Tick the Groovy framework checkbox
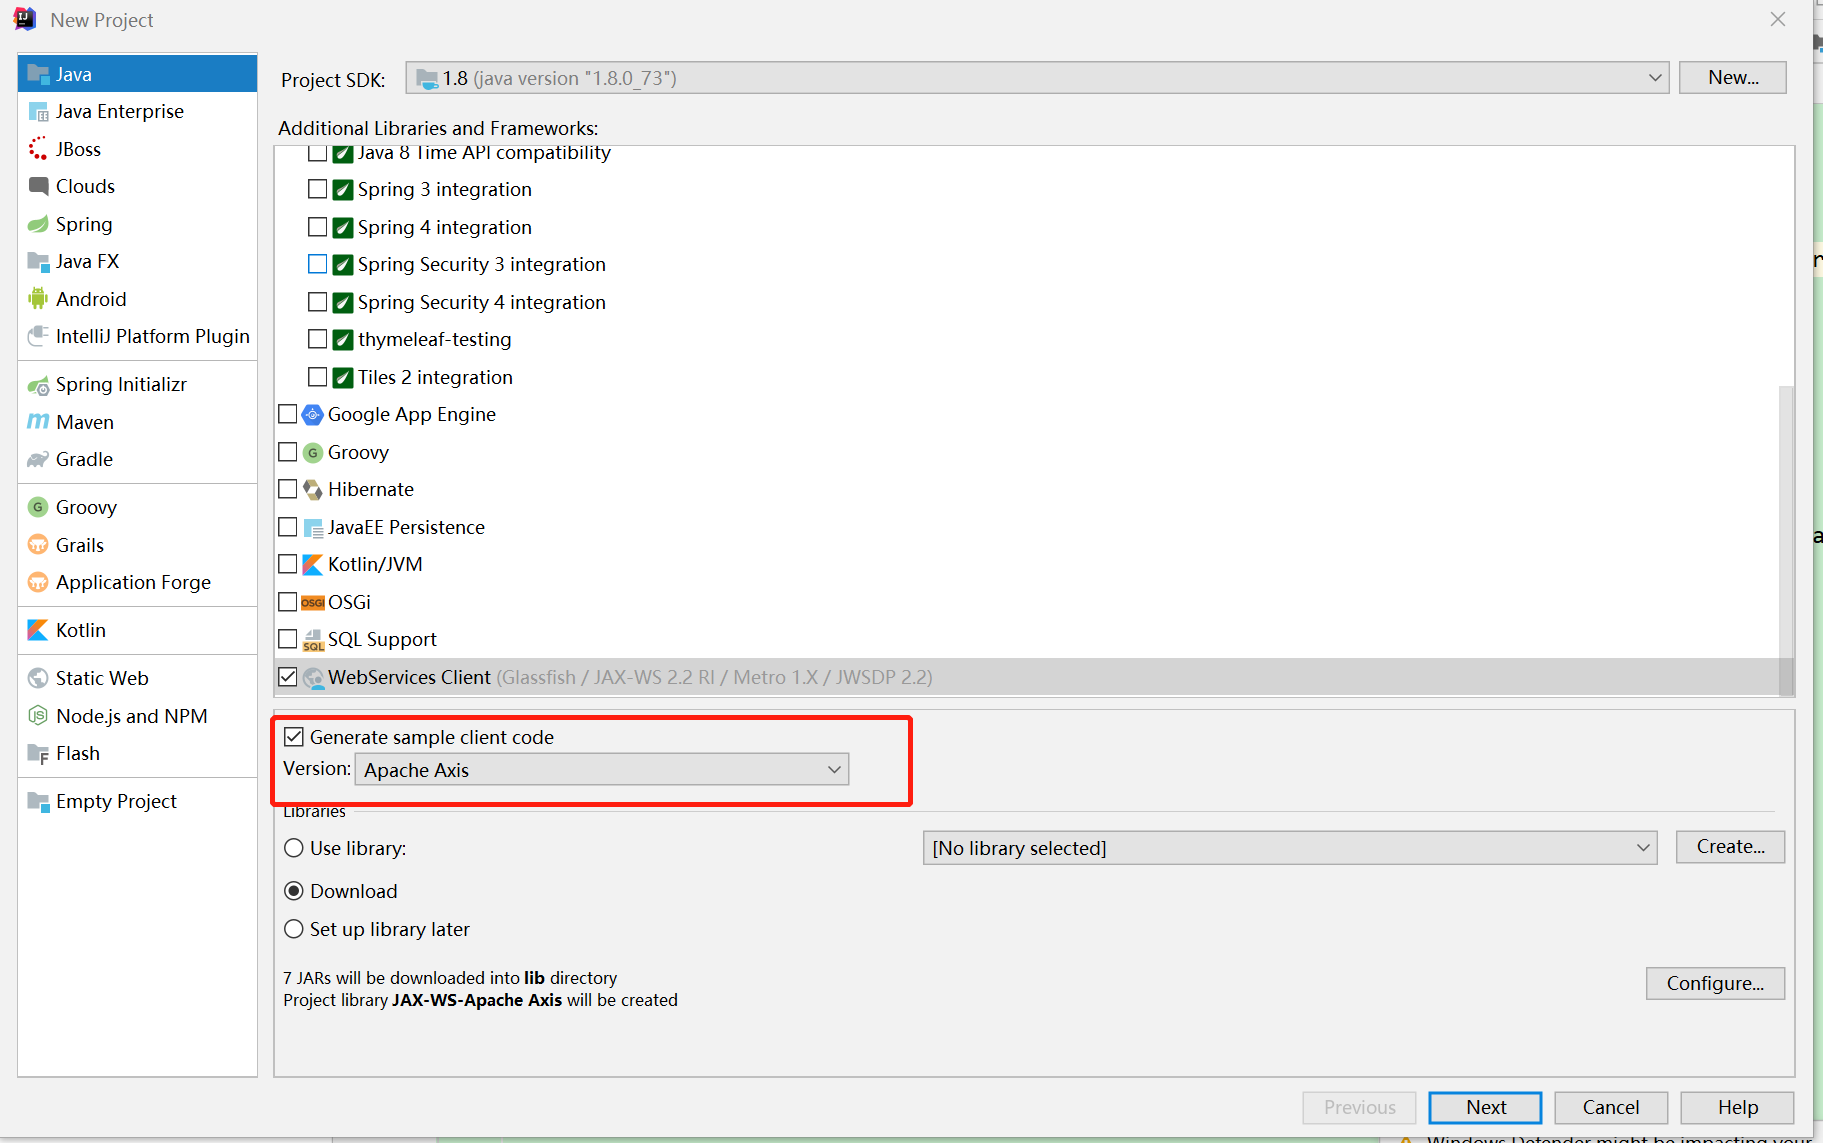The image size is (1823, 1143). (x=288, y=452)
